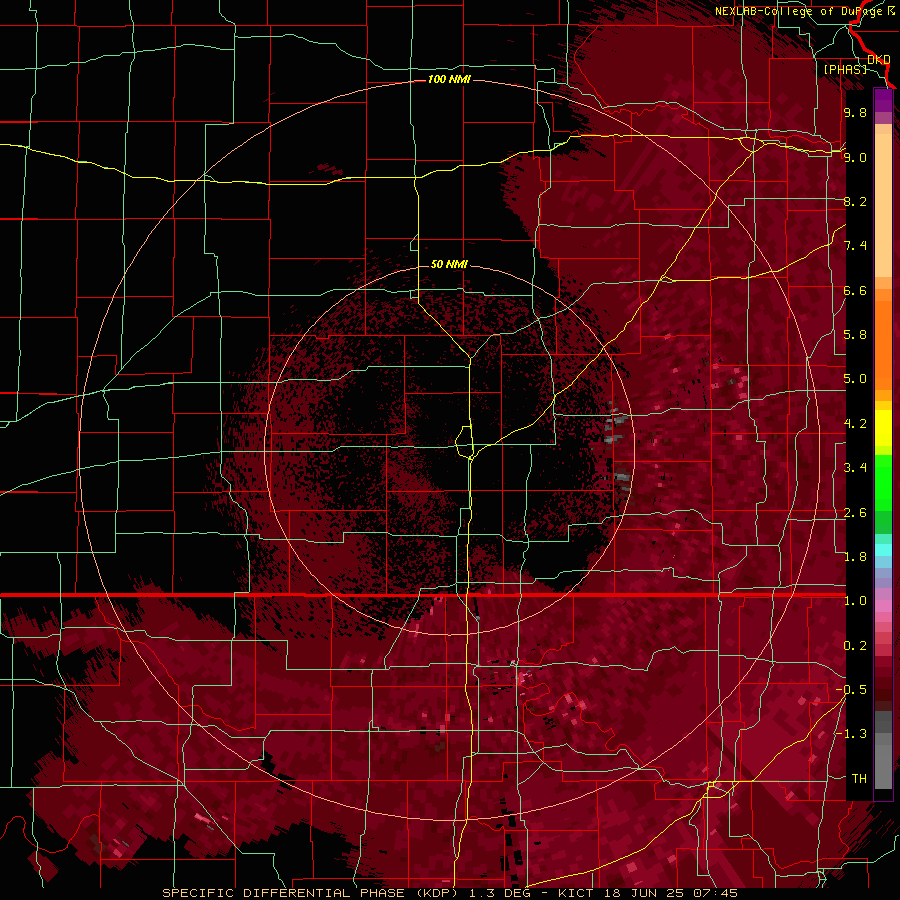Click the 7.4 color scale value
This screenshot has width=900, height=900.
coord(855,246)
